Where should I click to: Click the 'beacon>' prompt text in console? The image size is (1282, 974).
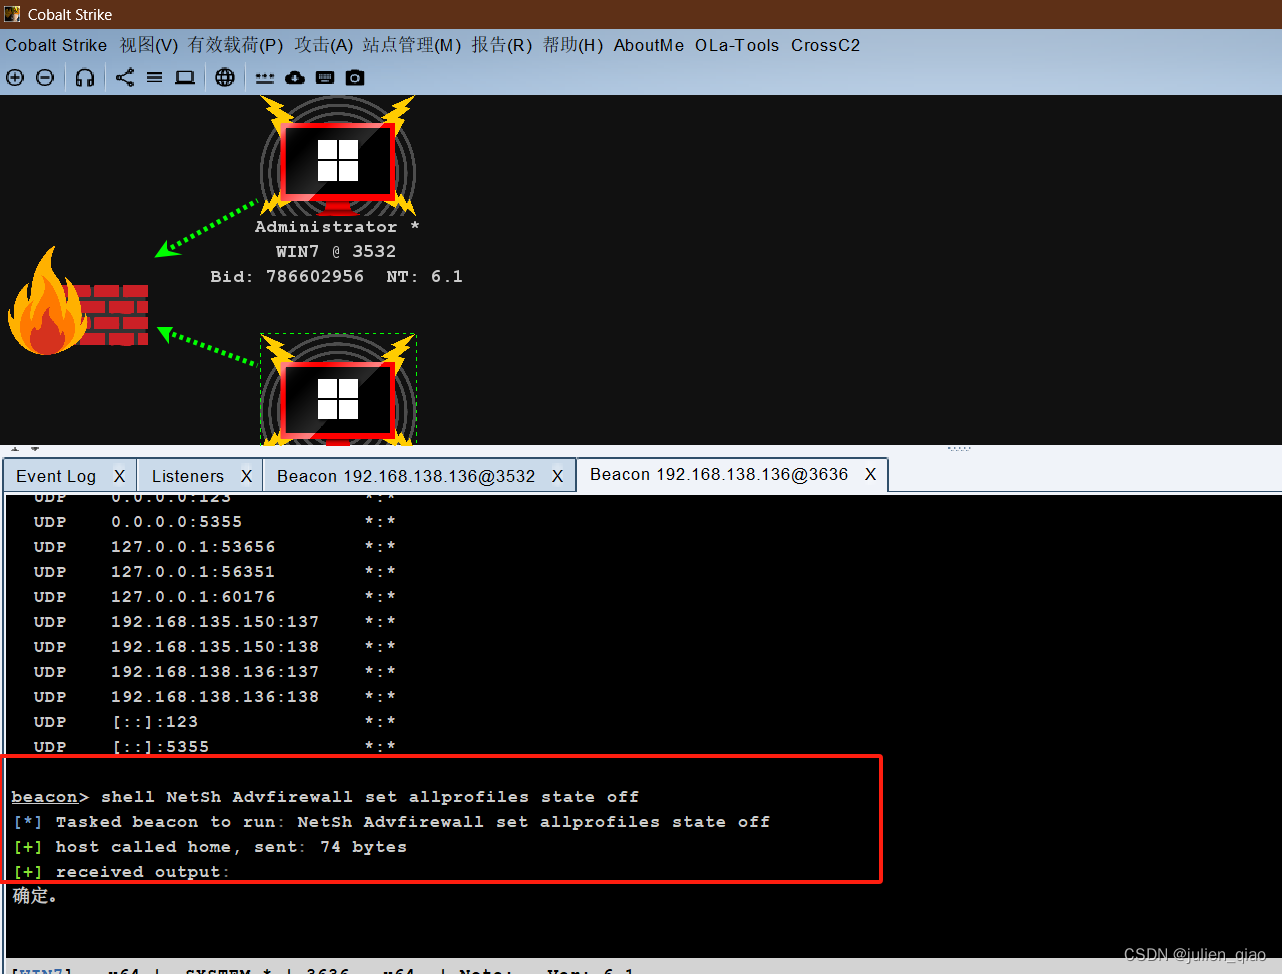[x=50, y=797]
